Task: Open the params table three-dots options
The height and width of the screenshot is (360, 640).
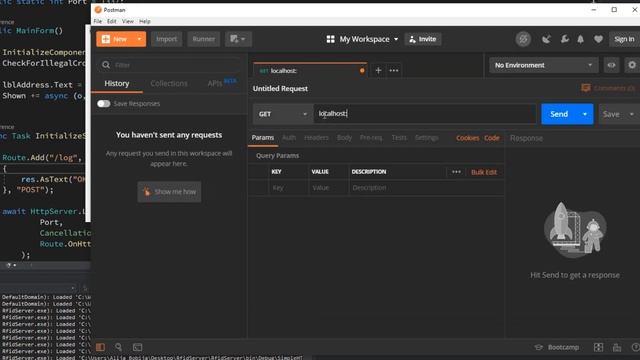Action: (456, 172)
